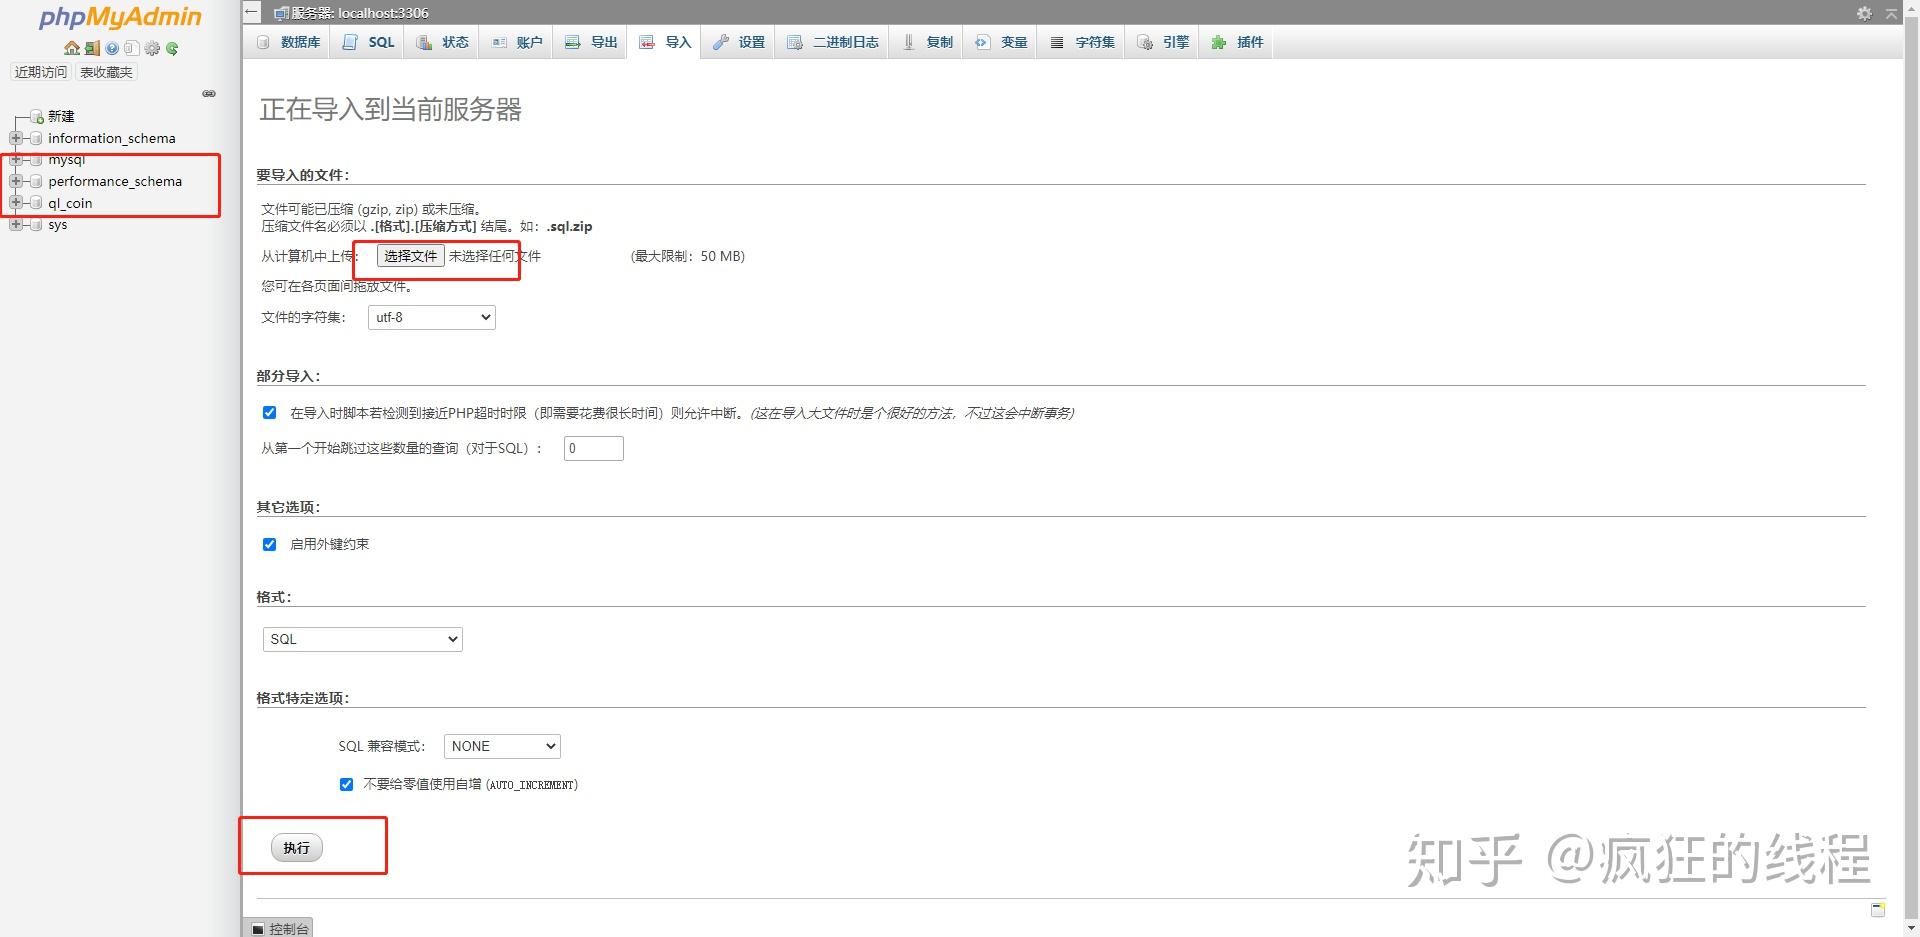The image size is (1920, 937).
Task: Click performance_schema database icon
Action: (x=37, y=181)
